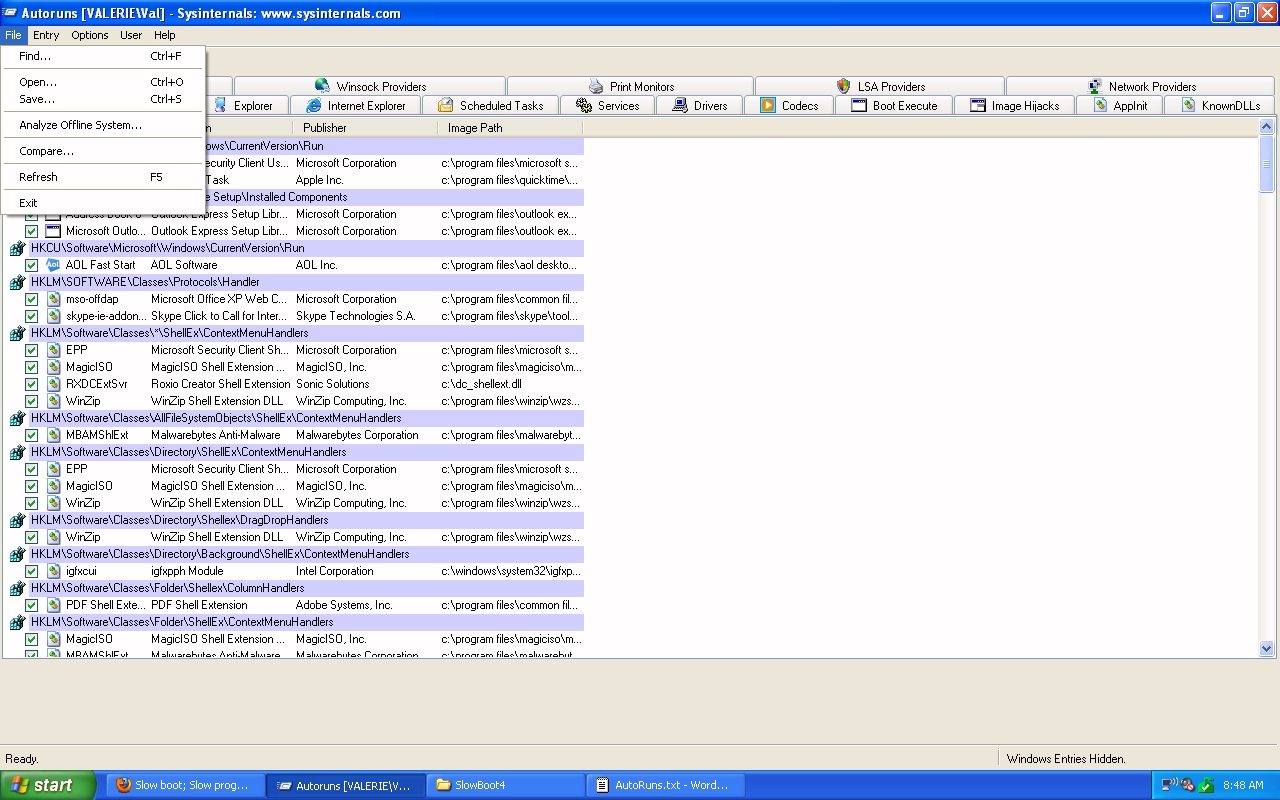Viewport: 1280px width, 800px height.
Task: Switch to the Scheduled Tasks tab
Action: tap(490, 105)
